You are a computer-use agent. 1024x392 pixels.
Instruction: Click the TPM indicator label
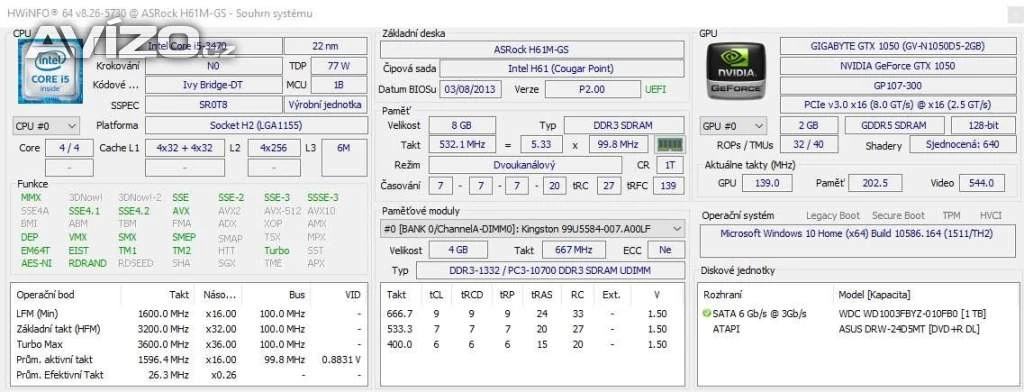click(x=952, y=215)
